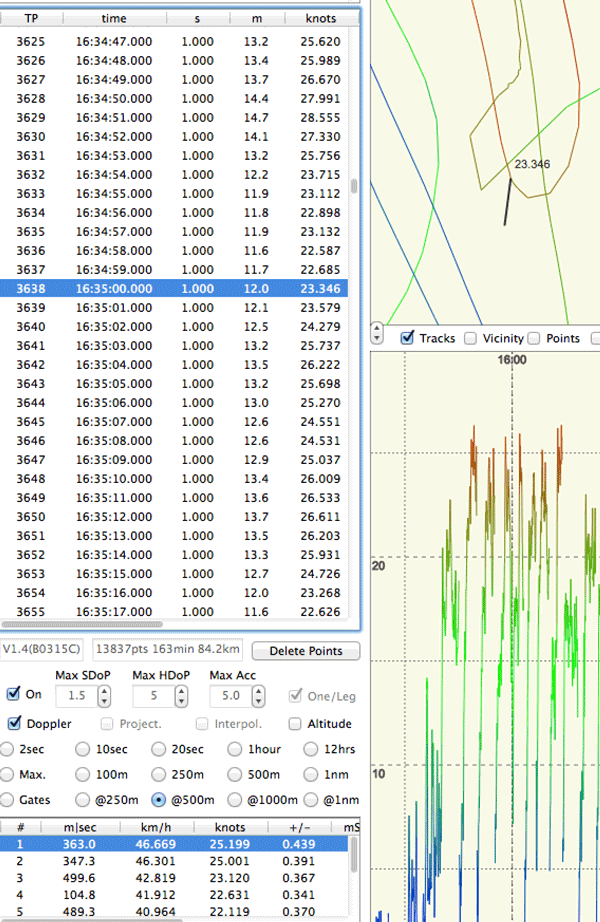
Task: Toggle the Doppler checkbox
Action: 14,724
